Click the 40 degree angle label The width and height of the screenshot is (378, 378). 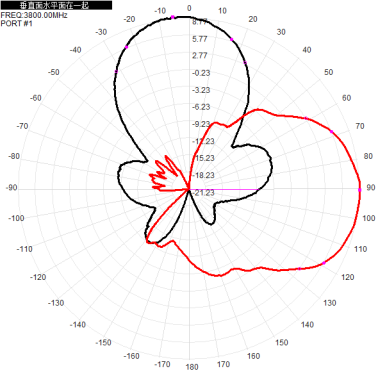point(307,50)
